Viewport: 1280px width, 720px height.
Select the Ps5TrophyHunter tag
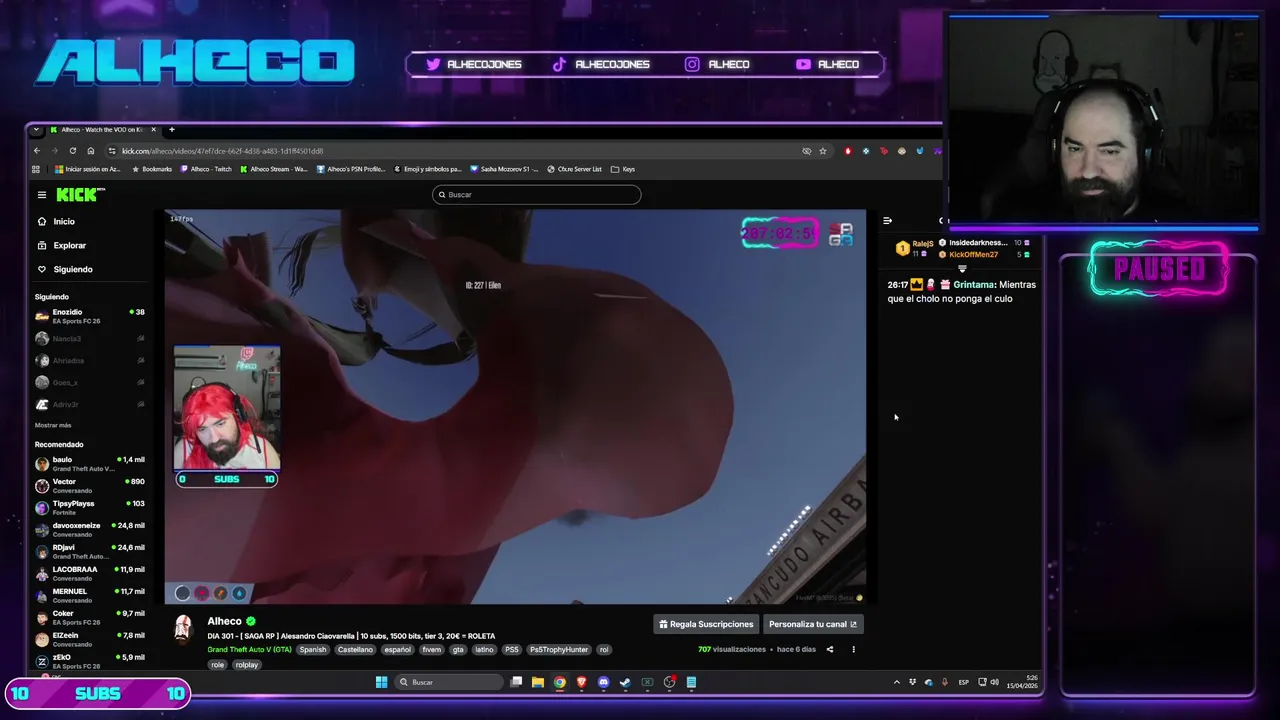tap(559, 649)
